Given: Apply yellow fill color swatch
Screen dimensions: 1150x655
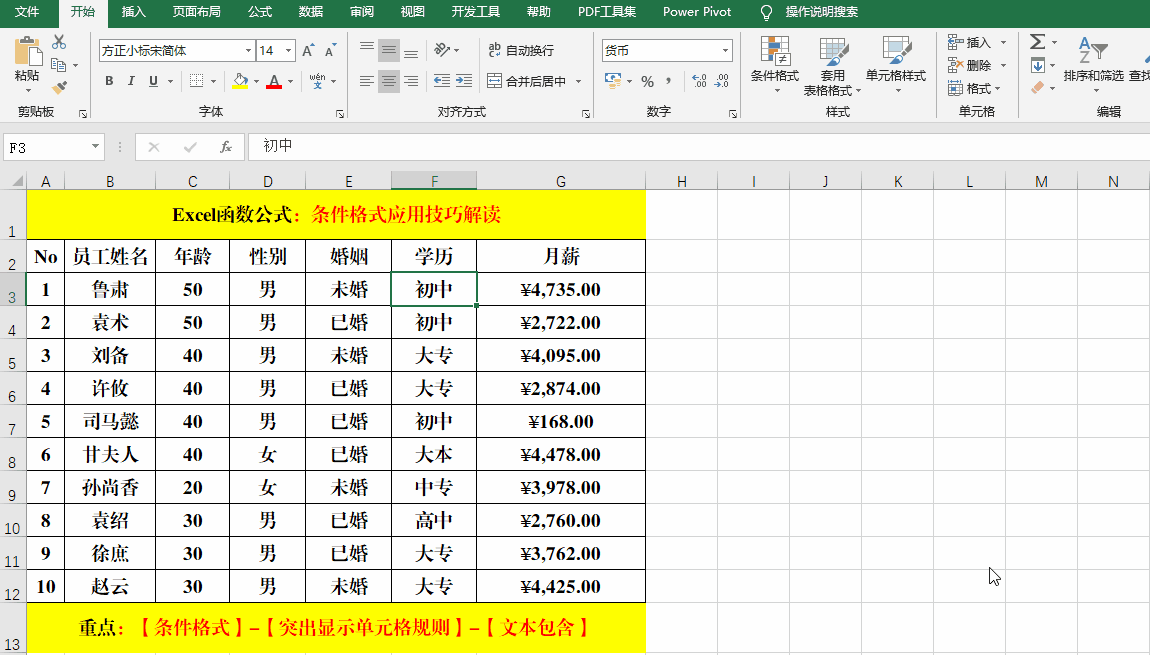Looking at the screenshot, I should click(240, 81).
